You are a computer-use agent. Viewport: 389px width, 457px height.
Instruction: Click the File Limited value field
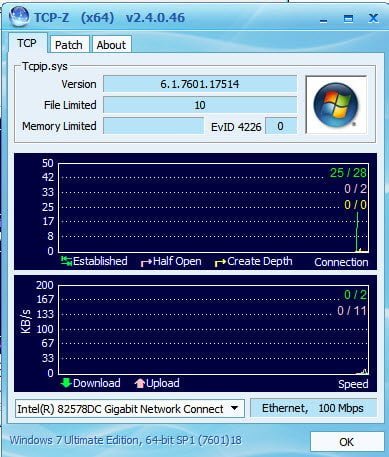[x=200, y=105]
